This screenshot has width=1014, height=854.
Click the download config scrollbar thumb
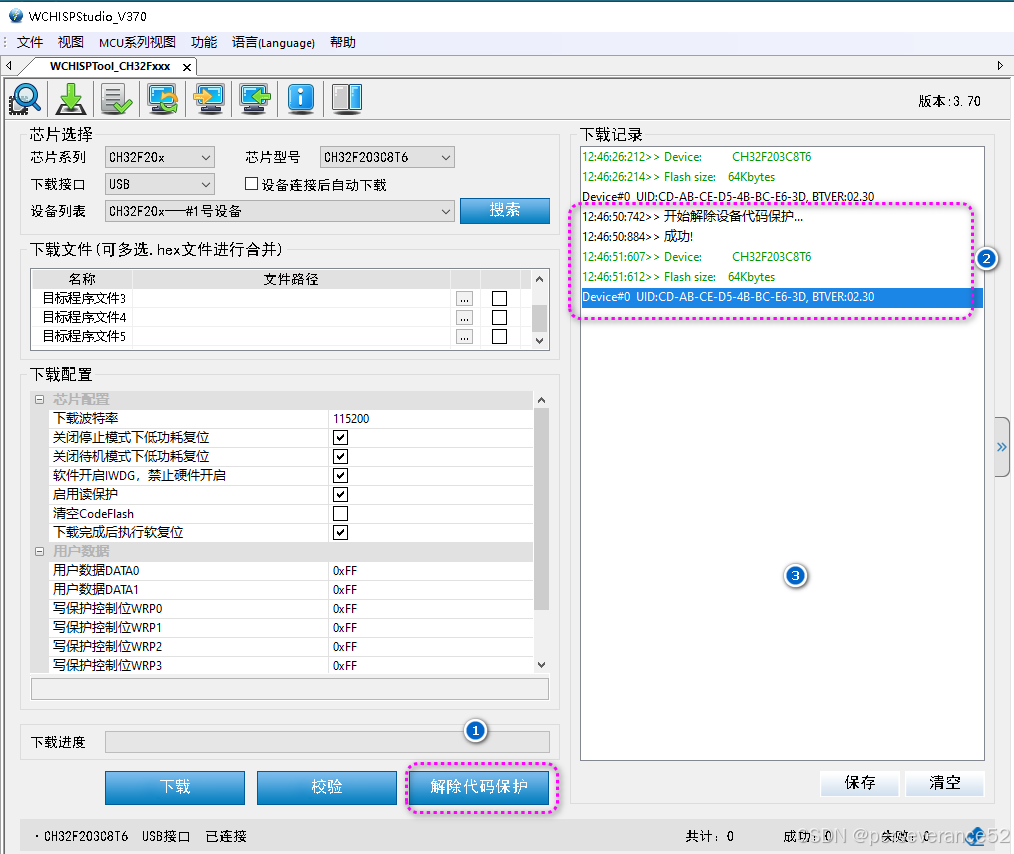[541, 509]
